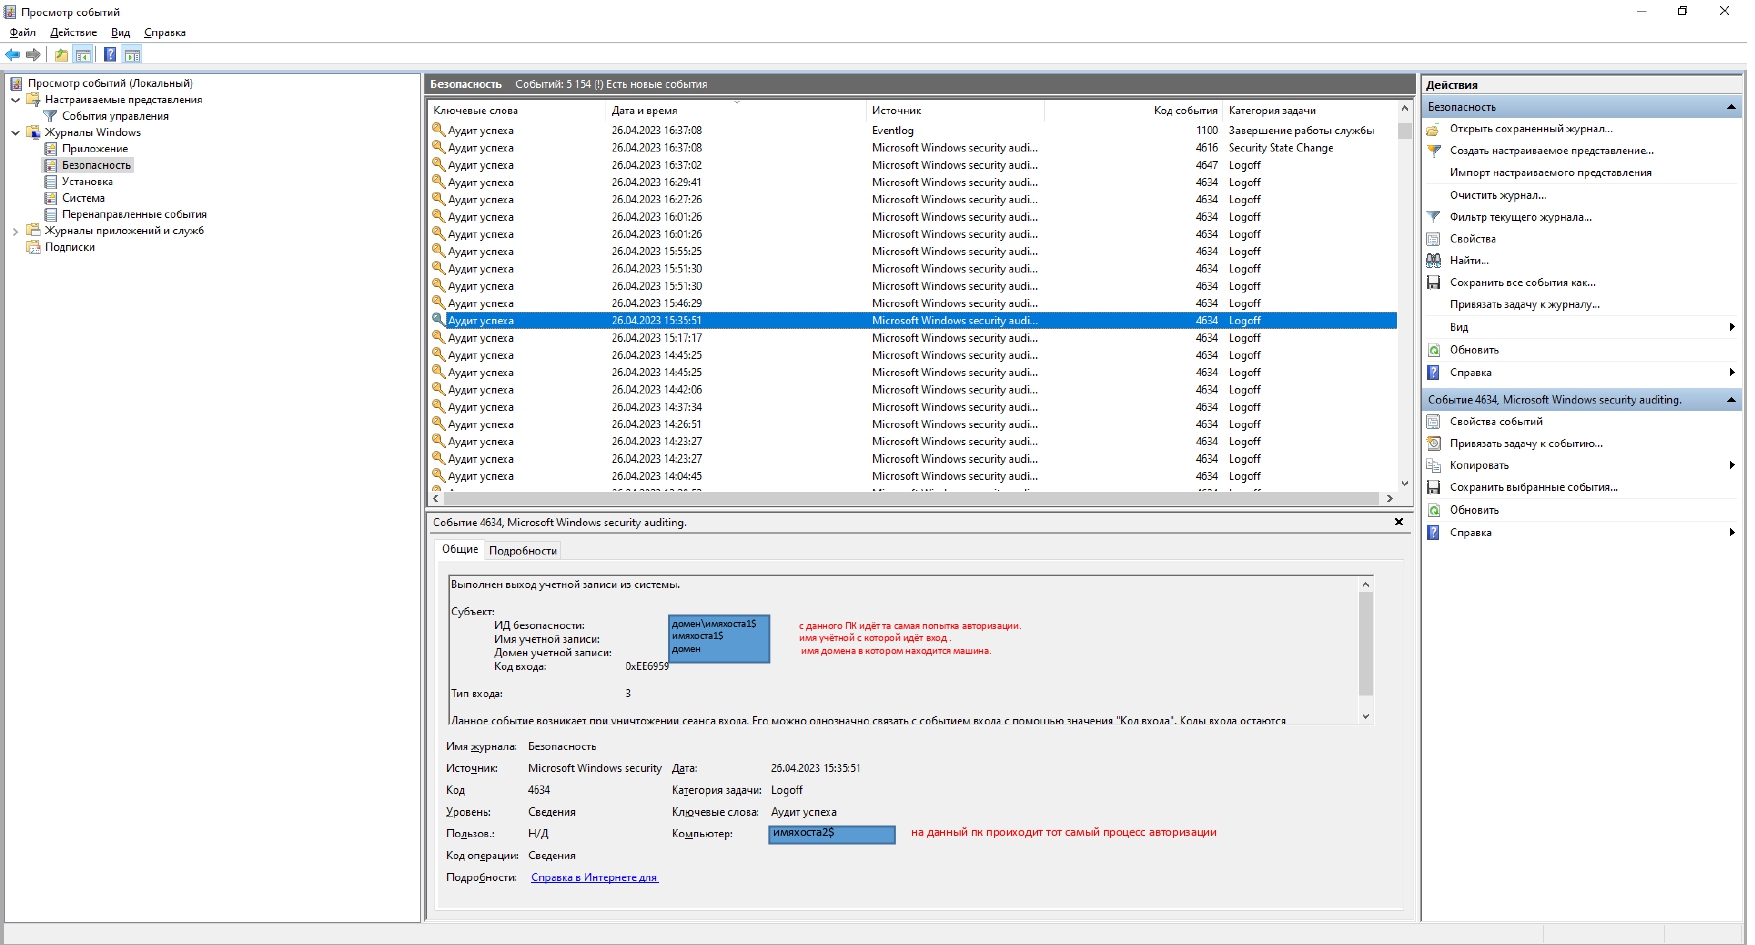Collapse the Безопасность actions section arrow
The height and width of the screenshot is (945, 1755).
tap(1731, 107)
